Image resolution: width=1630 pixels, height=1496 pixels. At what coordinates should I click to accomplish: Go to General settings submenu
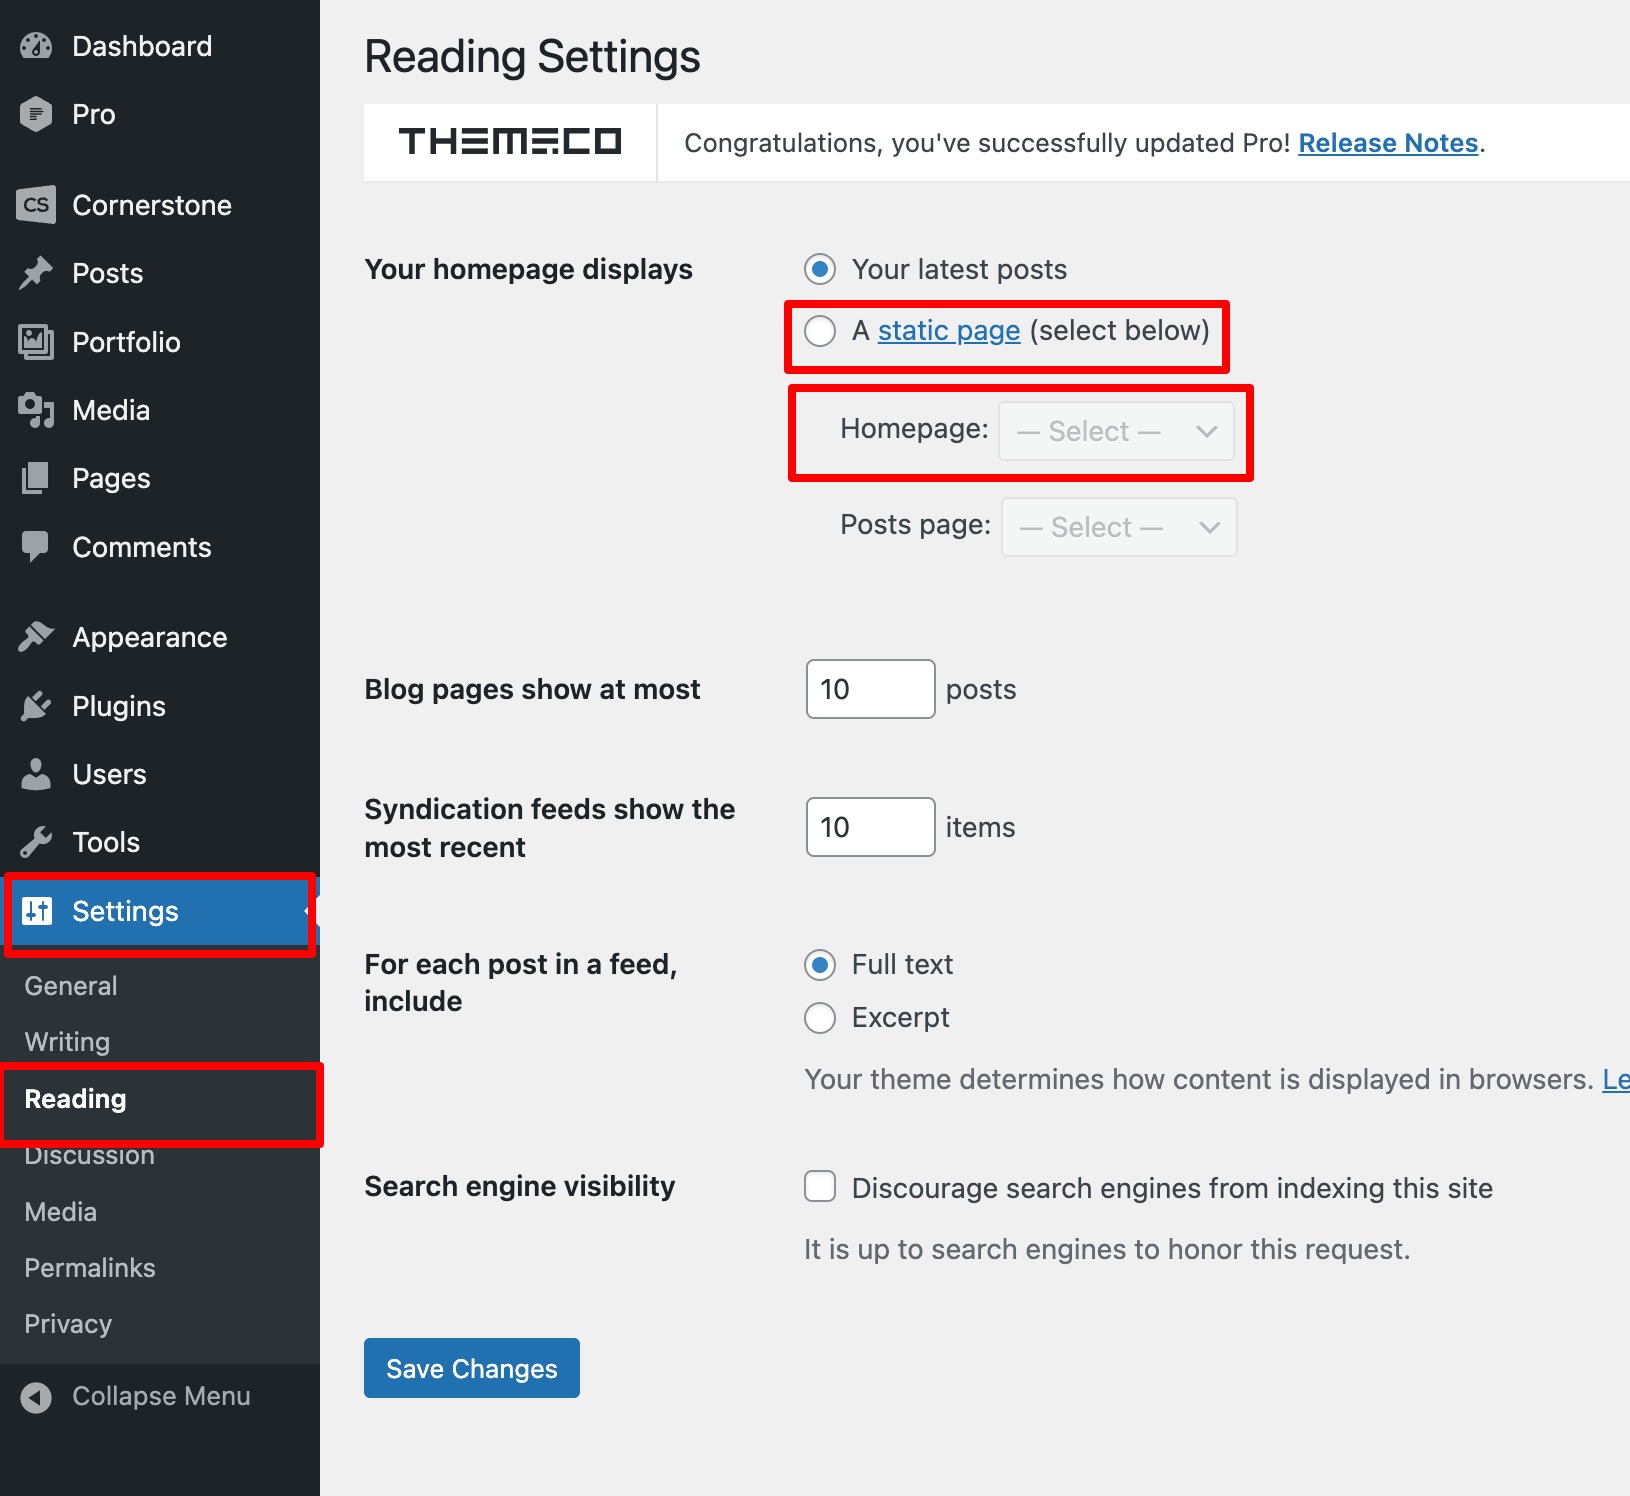coord(71,986)
